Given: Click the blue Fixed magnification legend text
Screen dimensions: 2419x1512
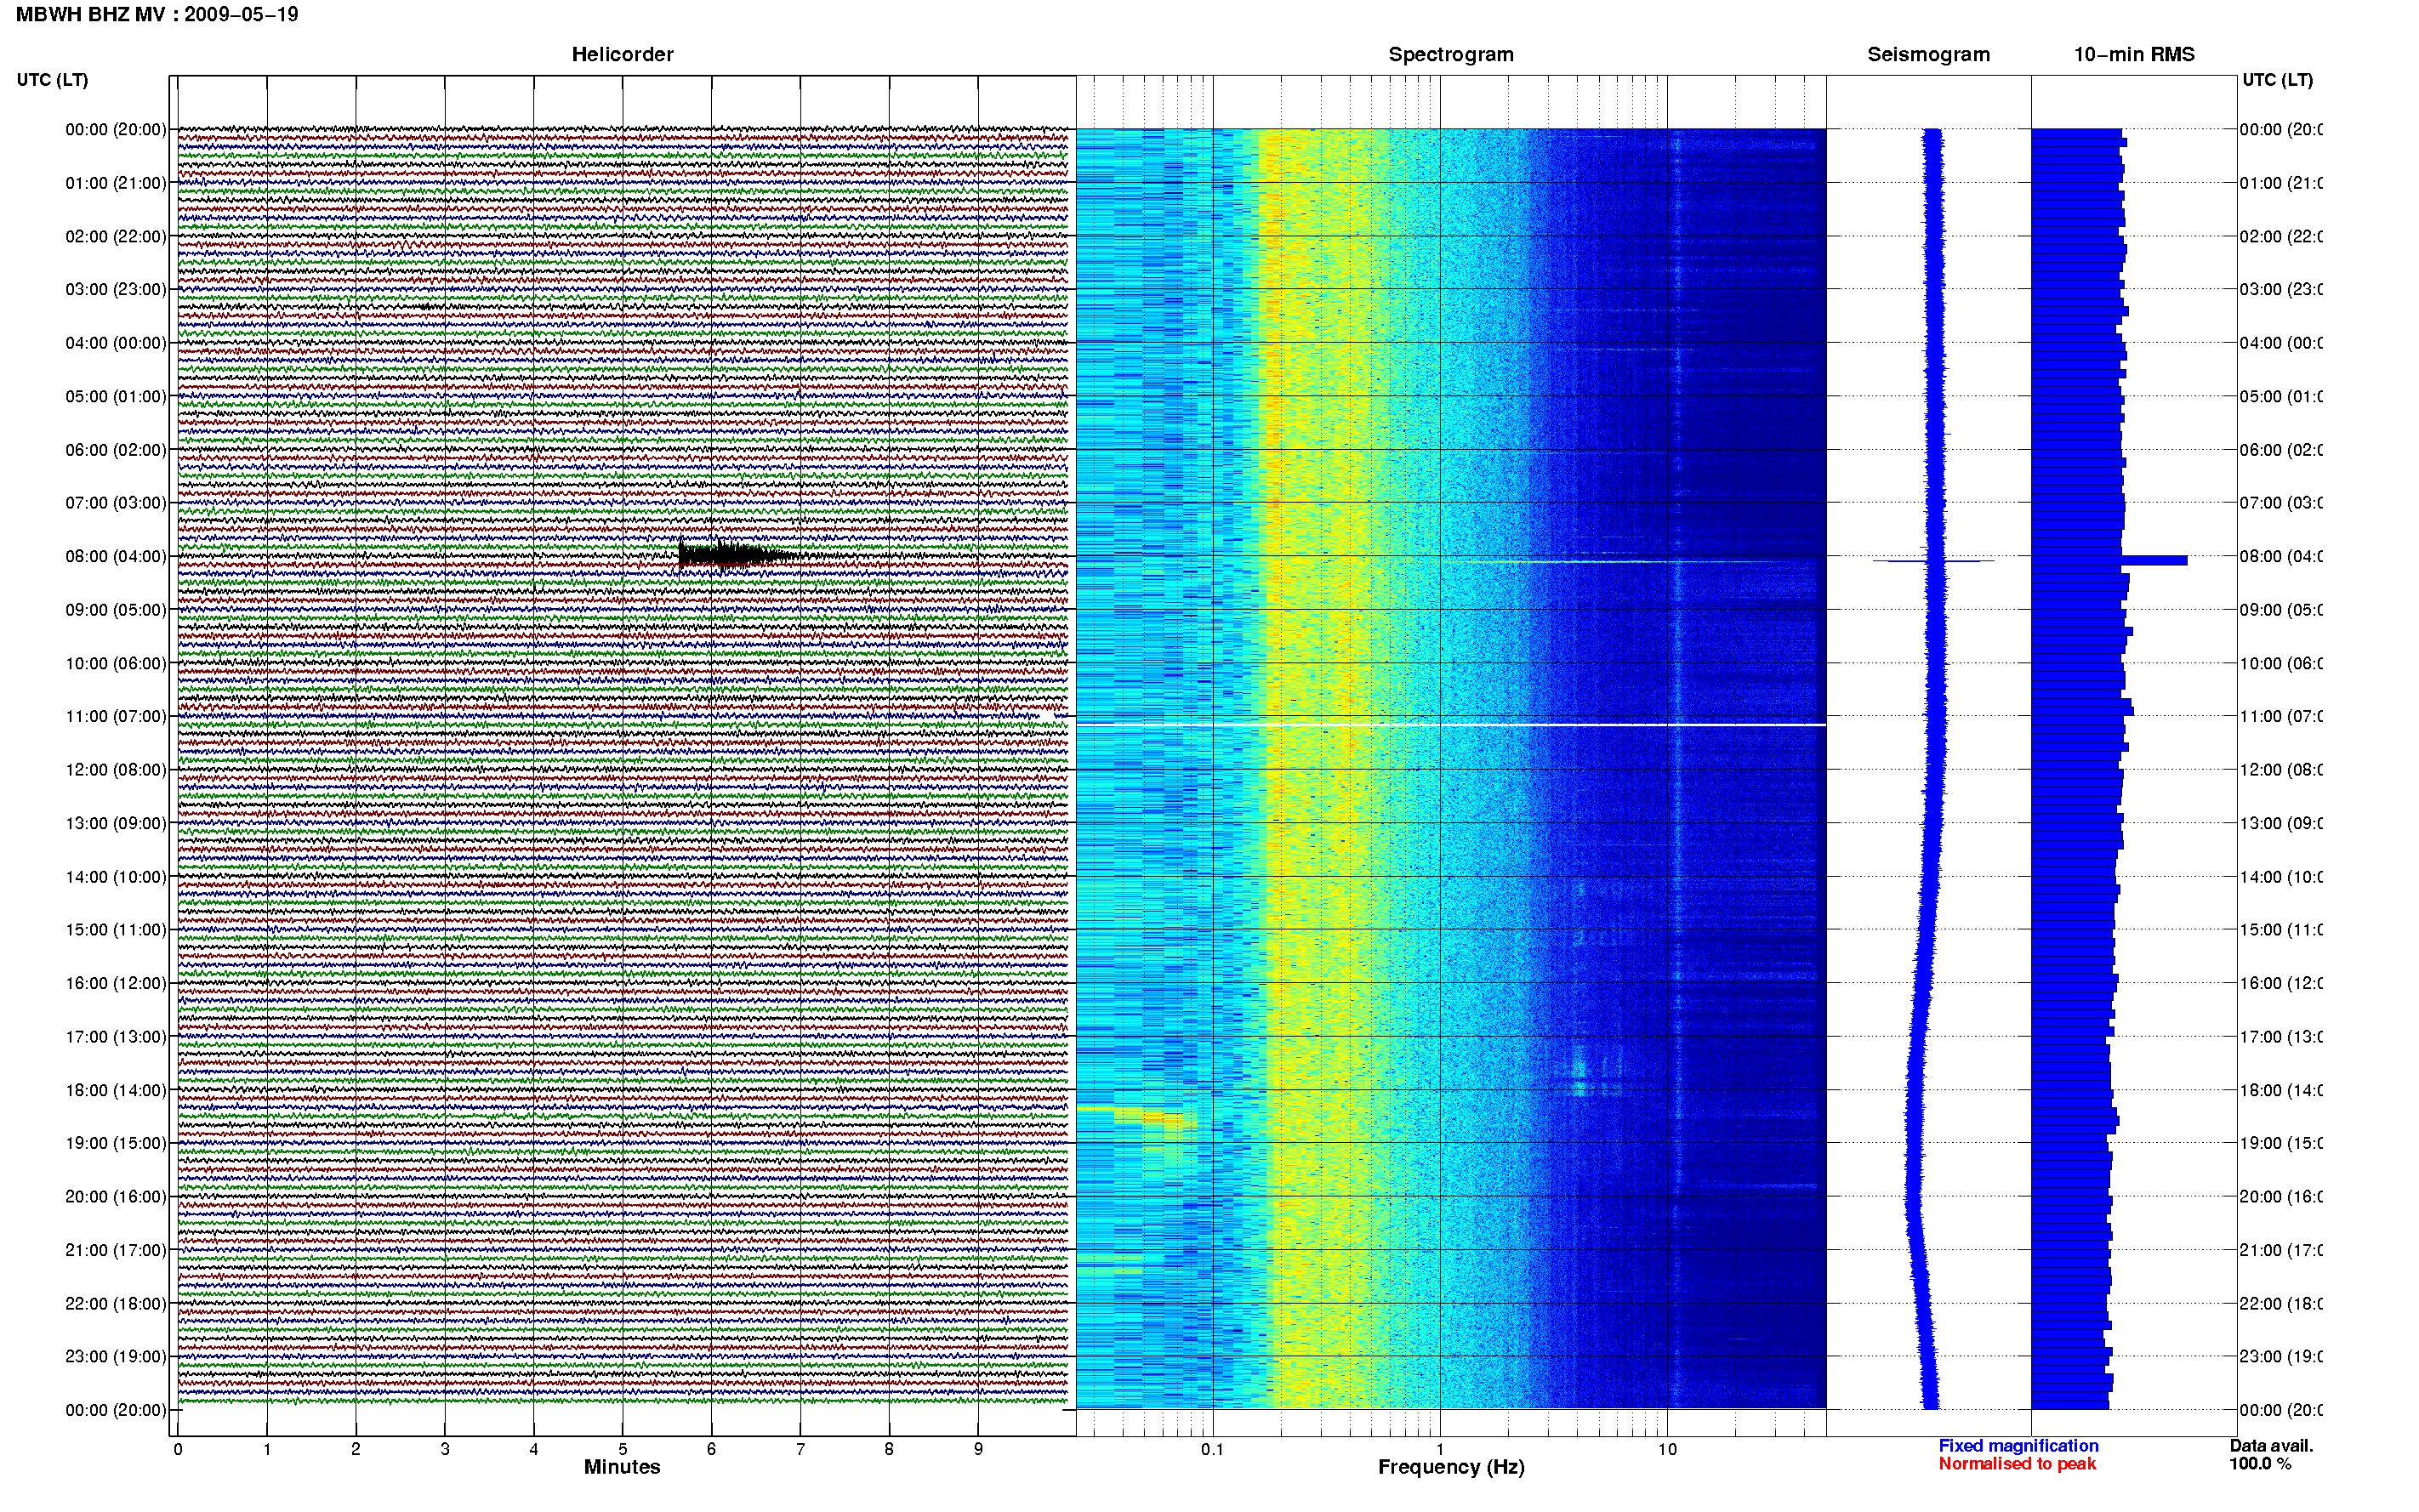Looking at the screenshot, I should pos(2018,1446).
